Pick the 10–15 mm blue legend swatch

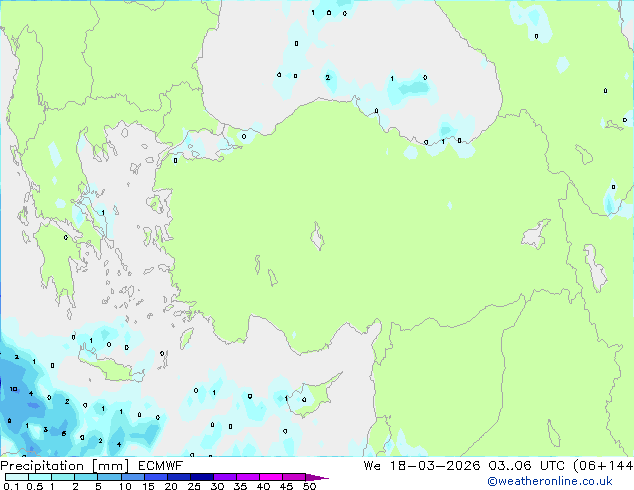(x=132, y=477)
